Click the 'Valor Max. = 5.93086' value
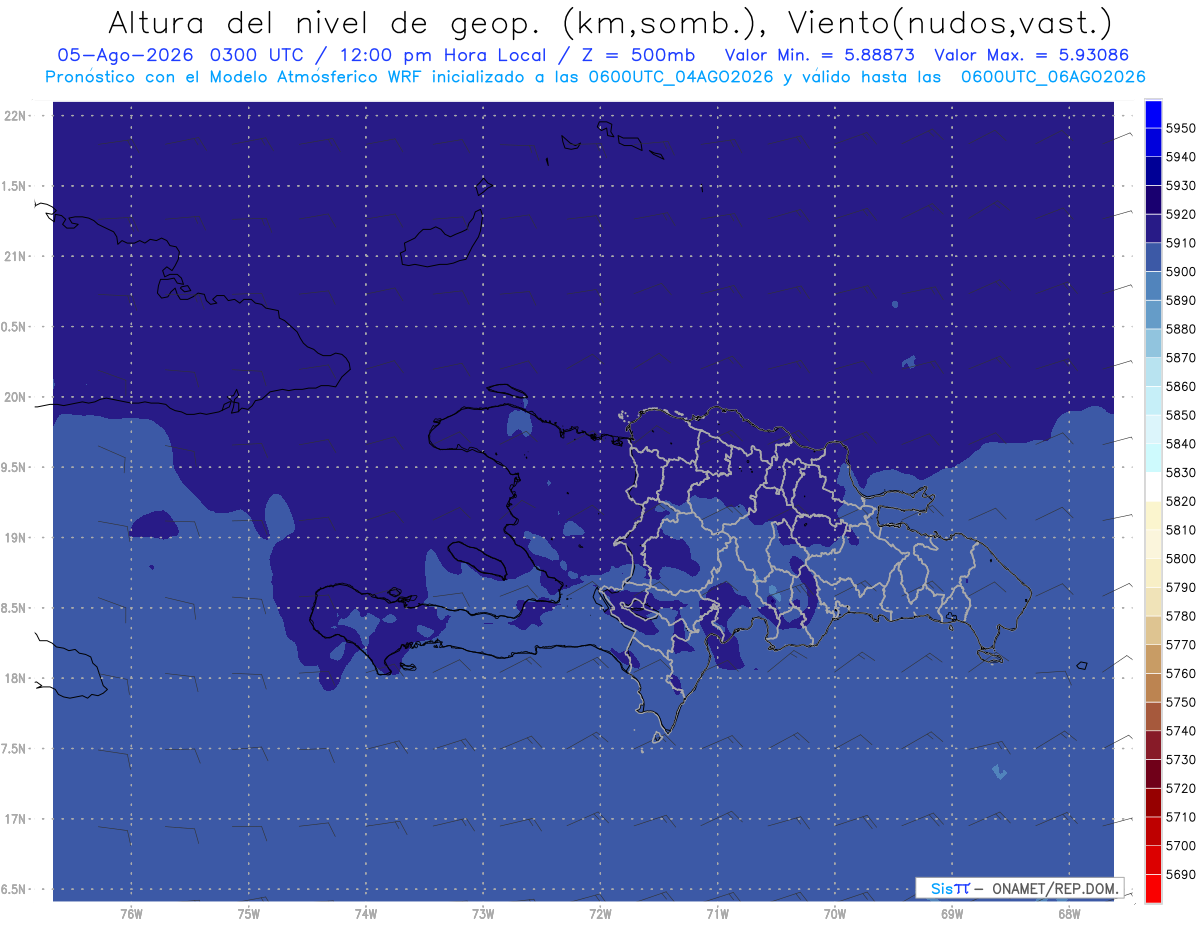Screen dimensions: 1200x927 click(1034, 56)
